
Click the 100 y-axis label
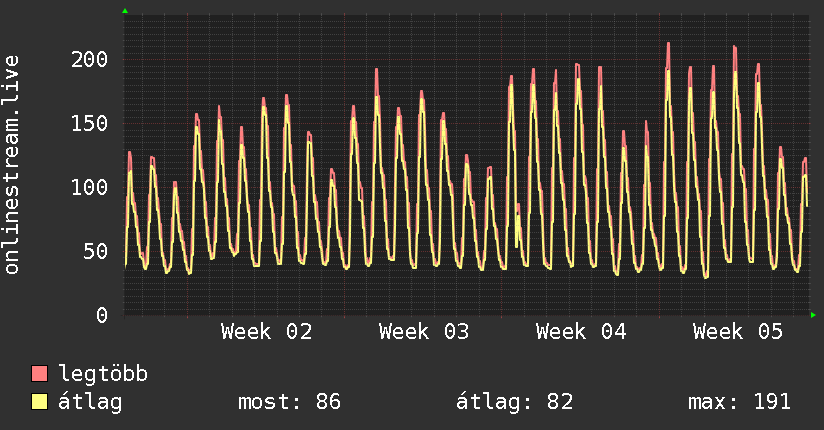point(89,188)
